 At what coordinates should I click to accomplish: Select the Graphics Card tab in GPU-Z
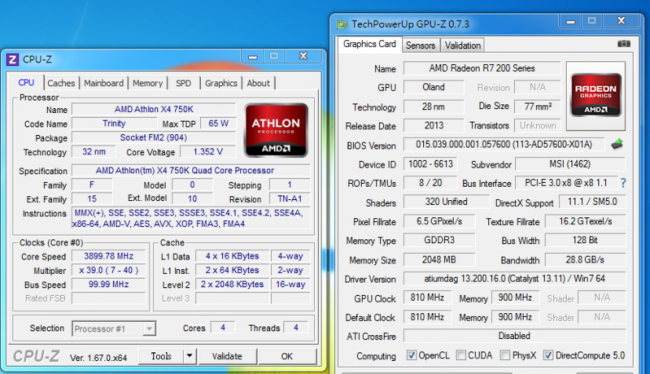coord(369,44)
